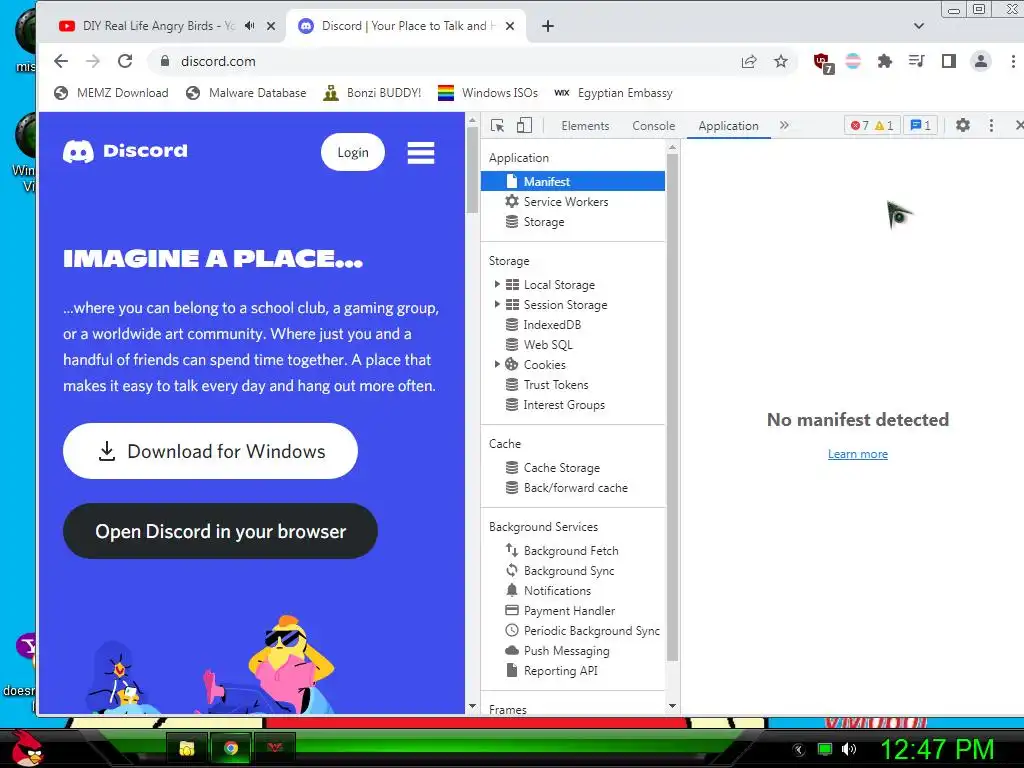Select IndexedDB entry
The image size is (1024, 768).
coord(552,325)
